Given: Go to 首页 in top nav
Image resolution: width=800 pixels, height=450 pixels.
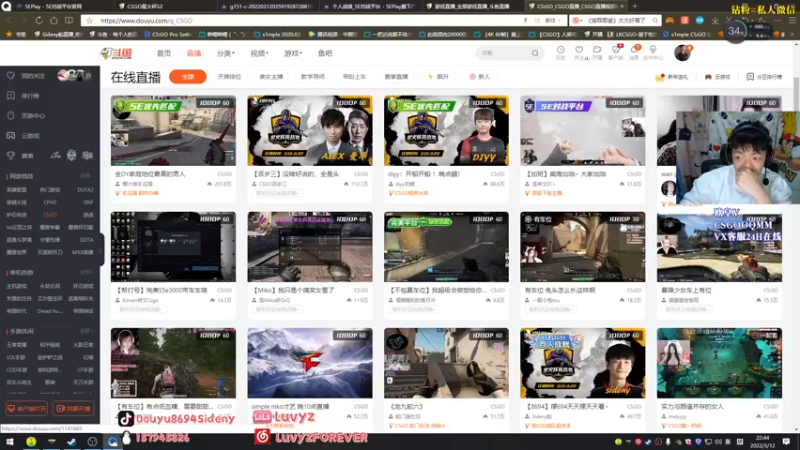Looking at the screenshot, I should coord(164,53).
